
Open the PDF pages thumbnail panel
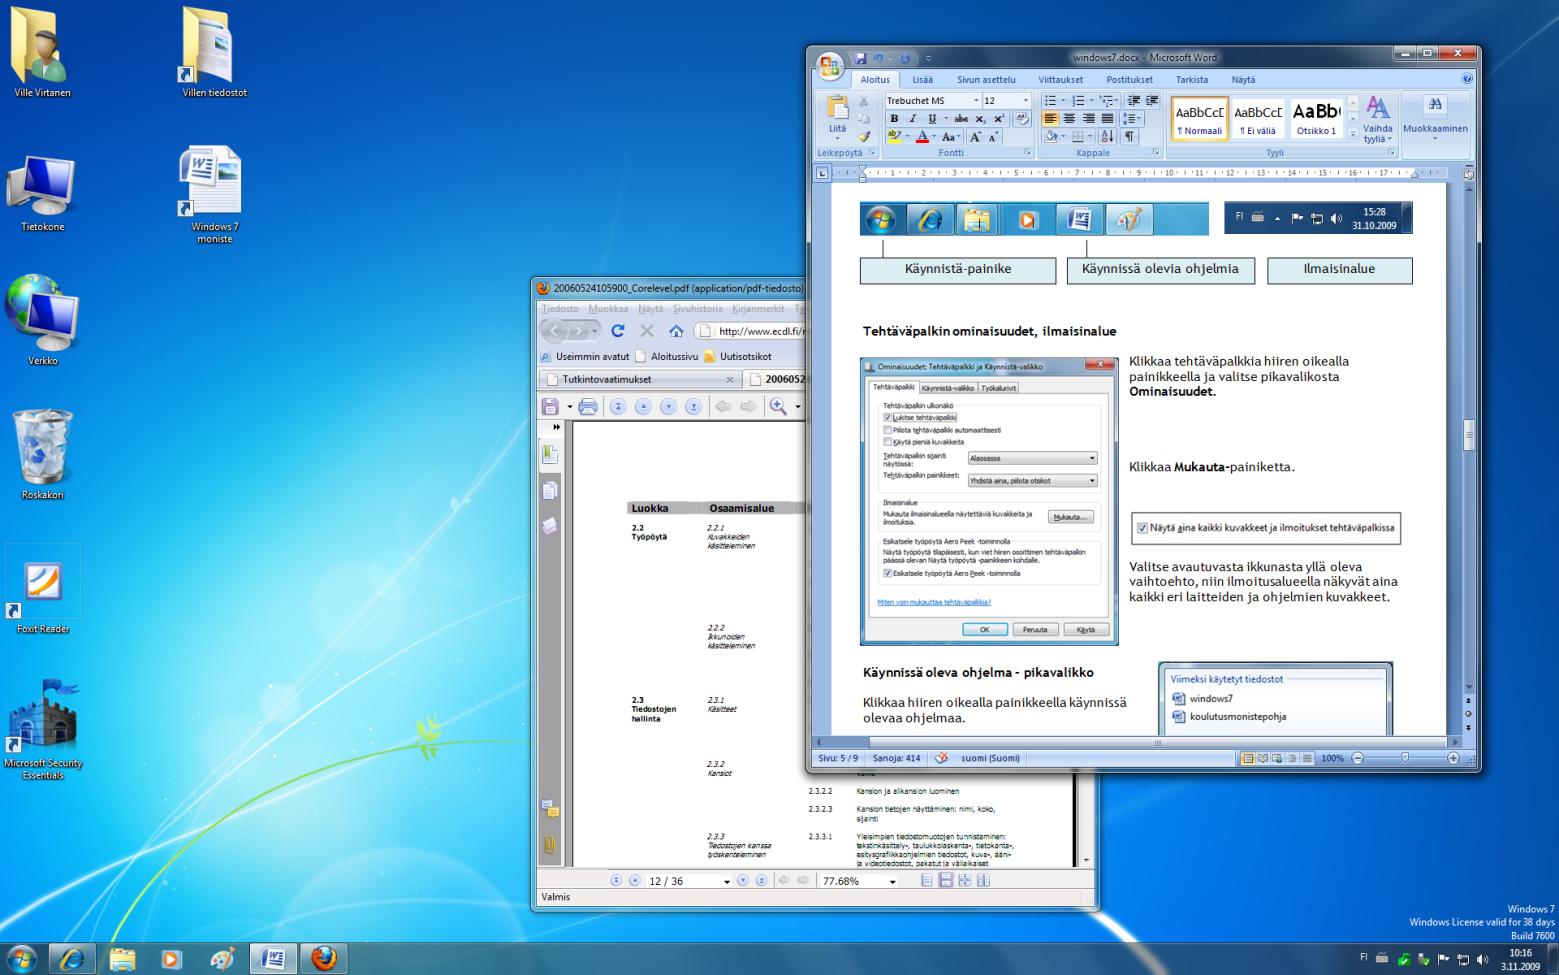[x=549, y=490]
